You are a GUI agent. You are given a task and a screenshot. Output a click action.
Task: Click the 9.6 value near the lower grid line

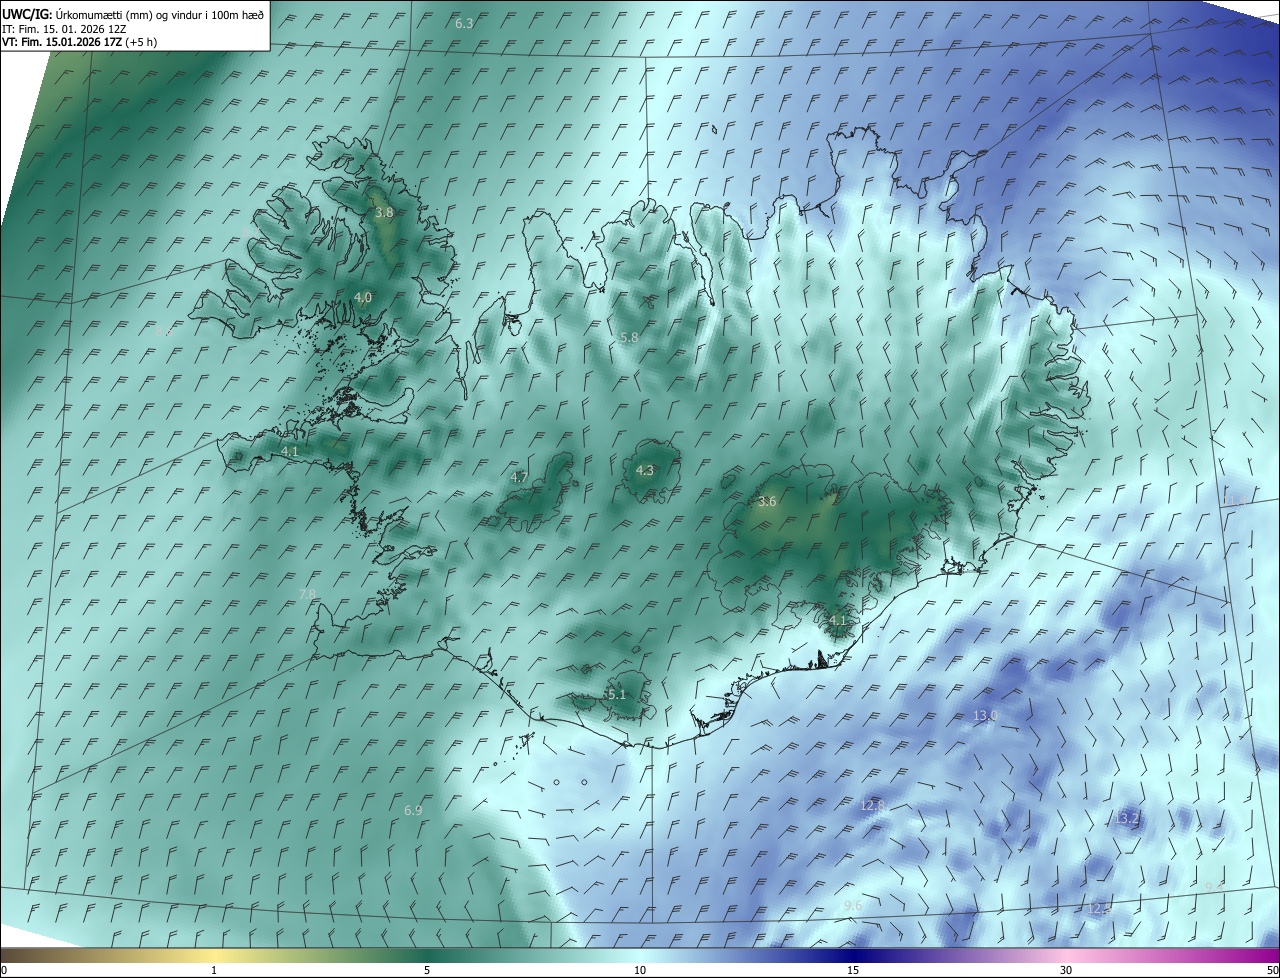click(x=853, y=905)
